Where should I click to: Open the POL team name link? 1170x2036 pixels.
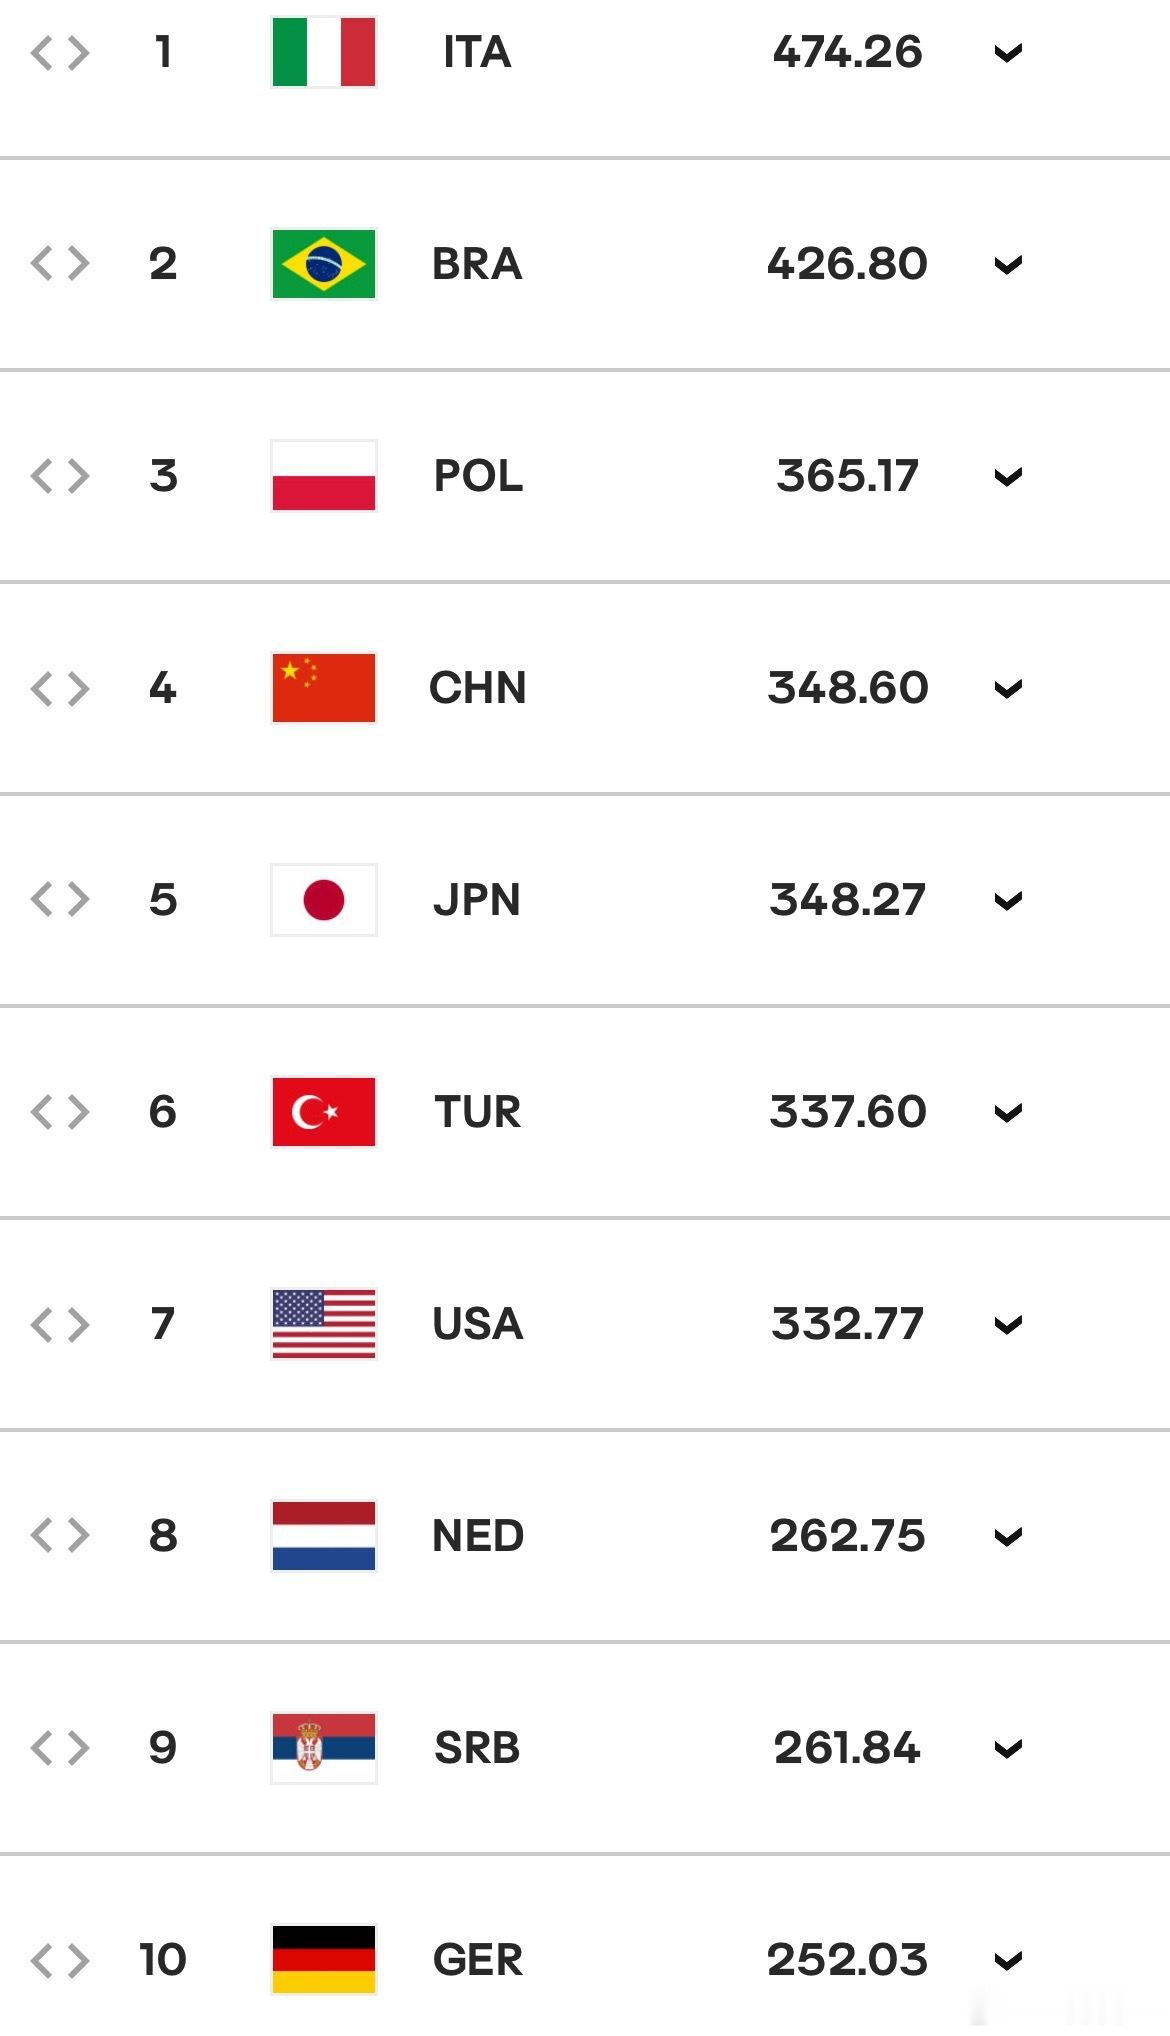point(478,476)
